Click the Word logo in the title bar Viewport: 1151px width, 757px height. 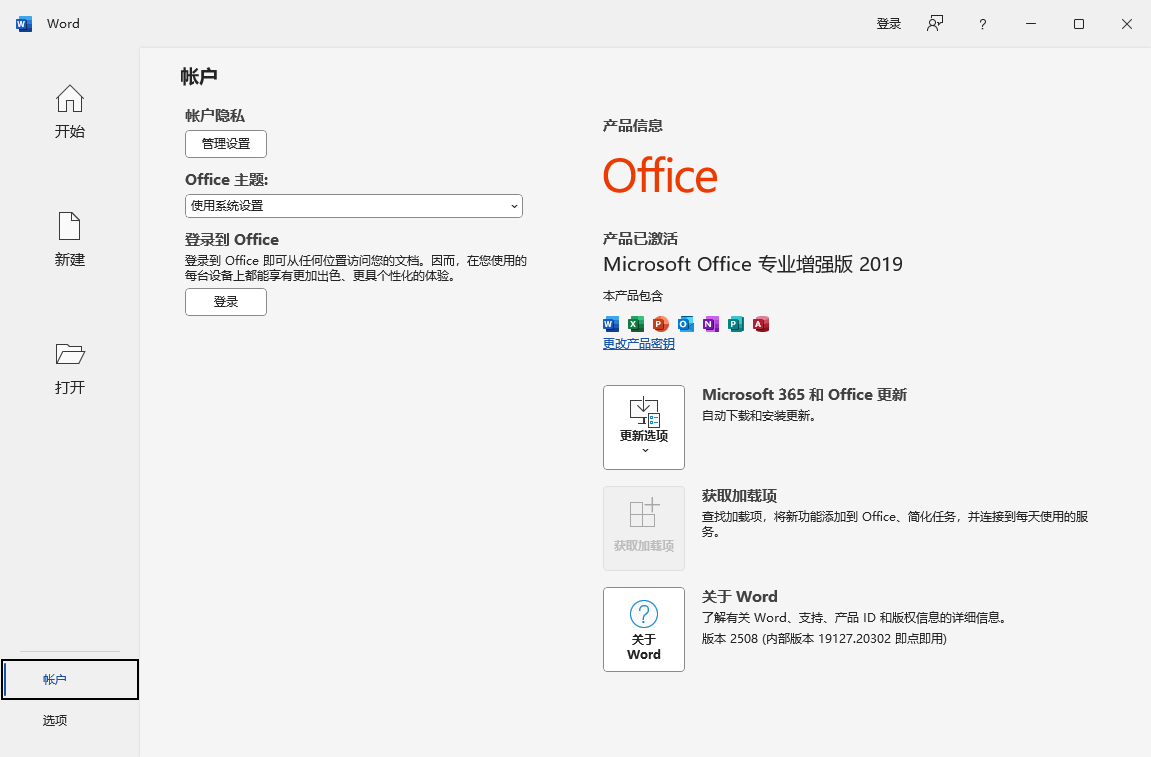[x=23, y=23]
